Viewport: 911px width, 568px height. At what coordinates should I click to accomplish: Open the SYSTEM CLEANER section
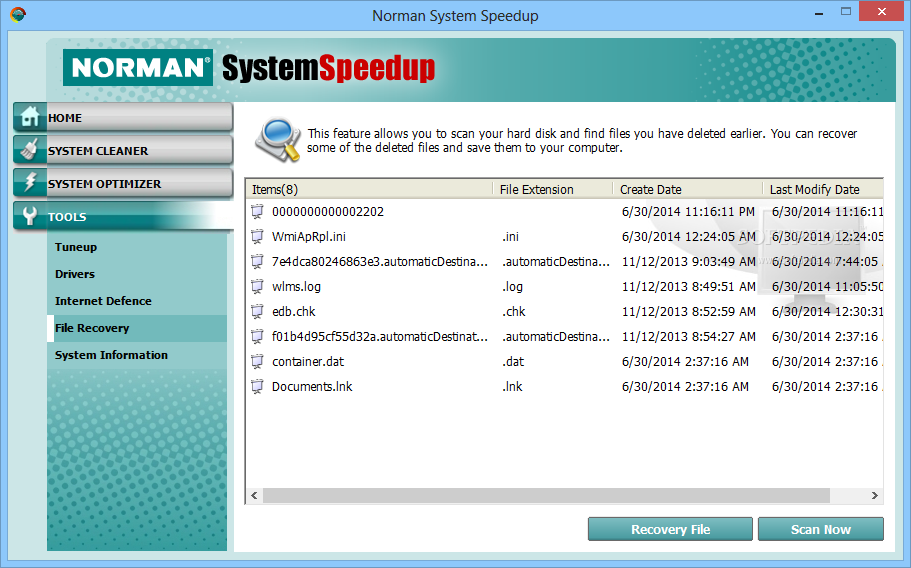tap(123, 150)
